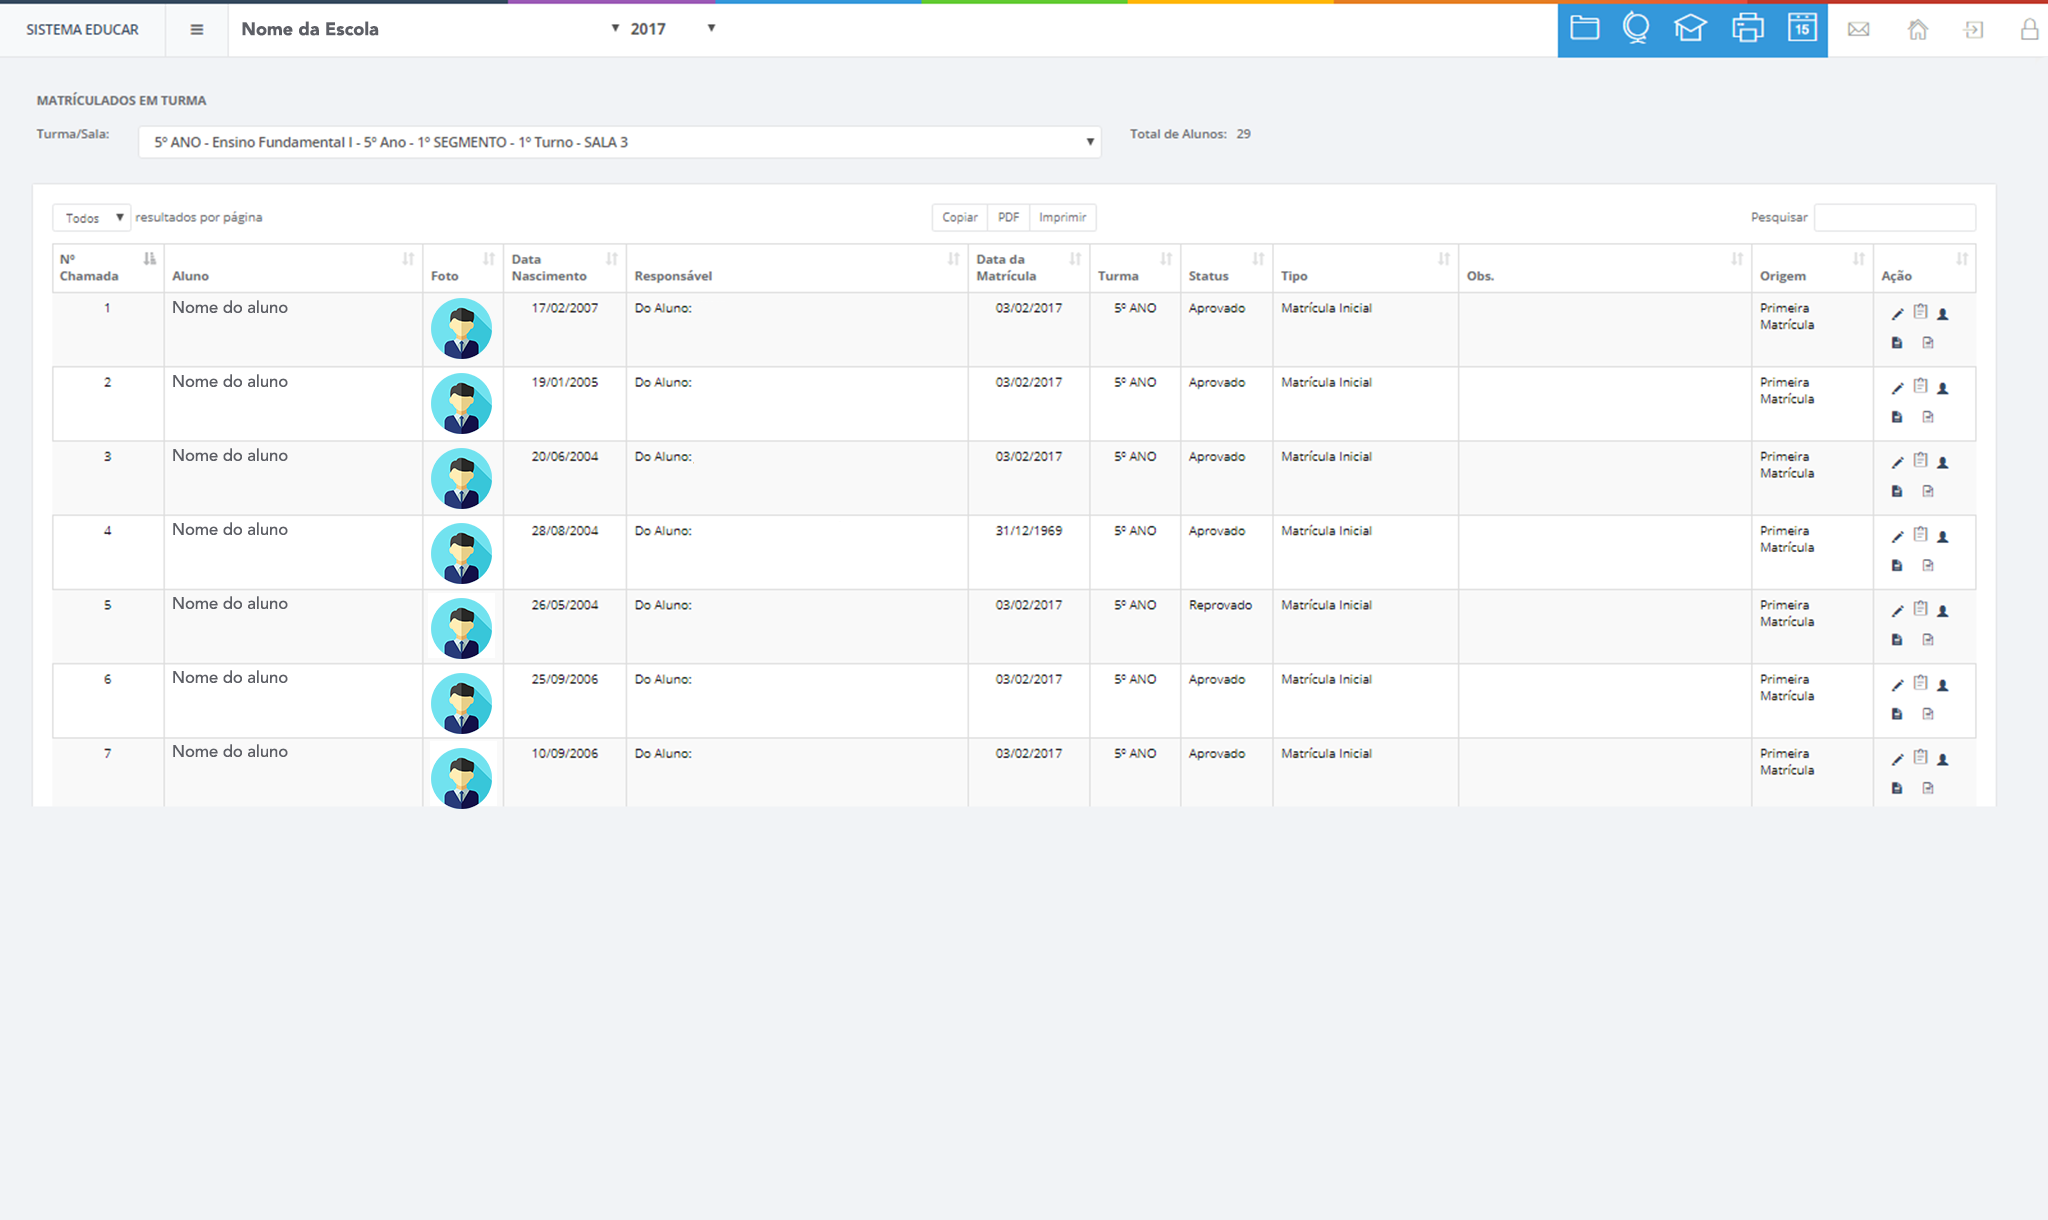Toggle the hamburger menu beside SISTEMA EDUCAR
This screenshot has width=2048, height=1220.
pos(197,29)
